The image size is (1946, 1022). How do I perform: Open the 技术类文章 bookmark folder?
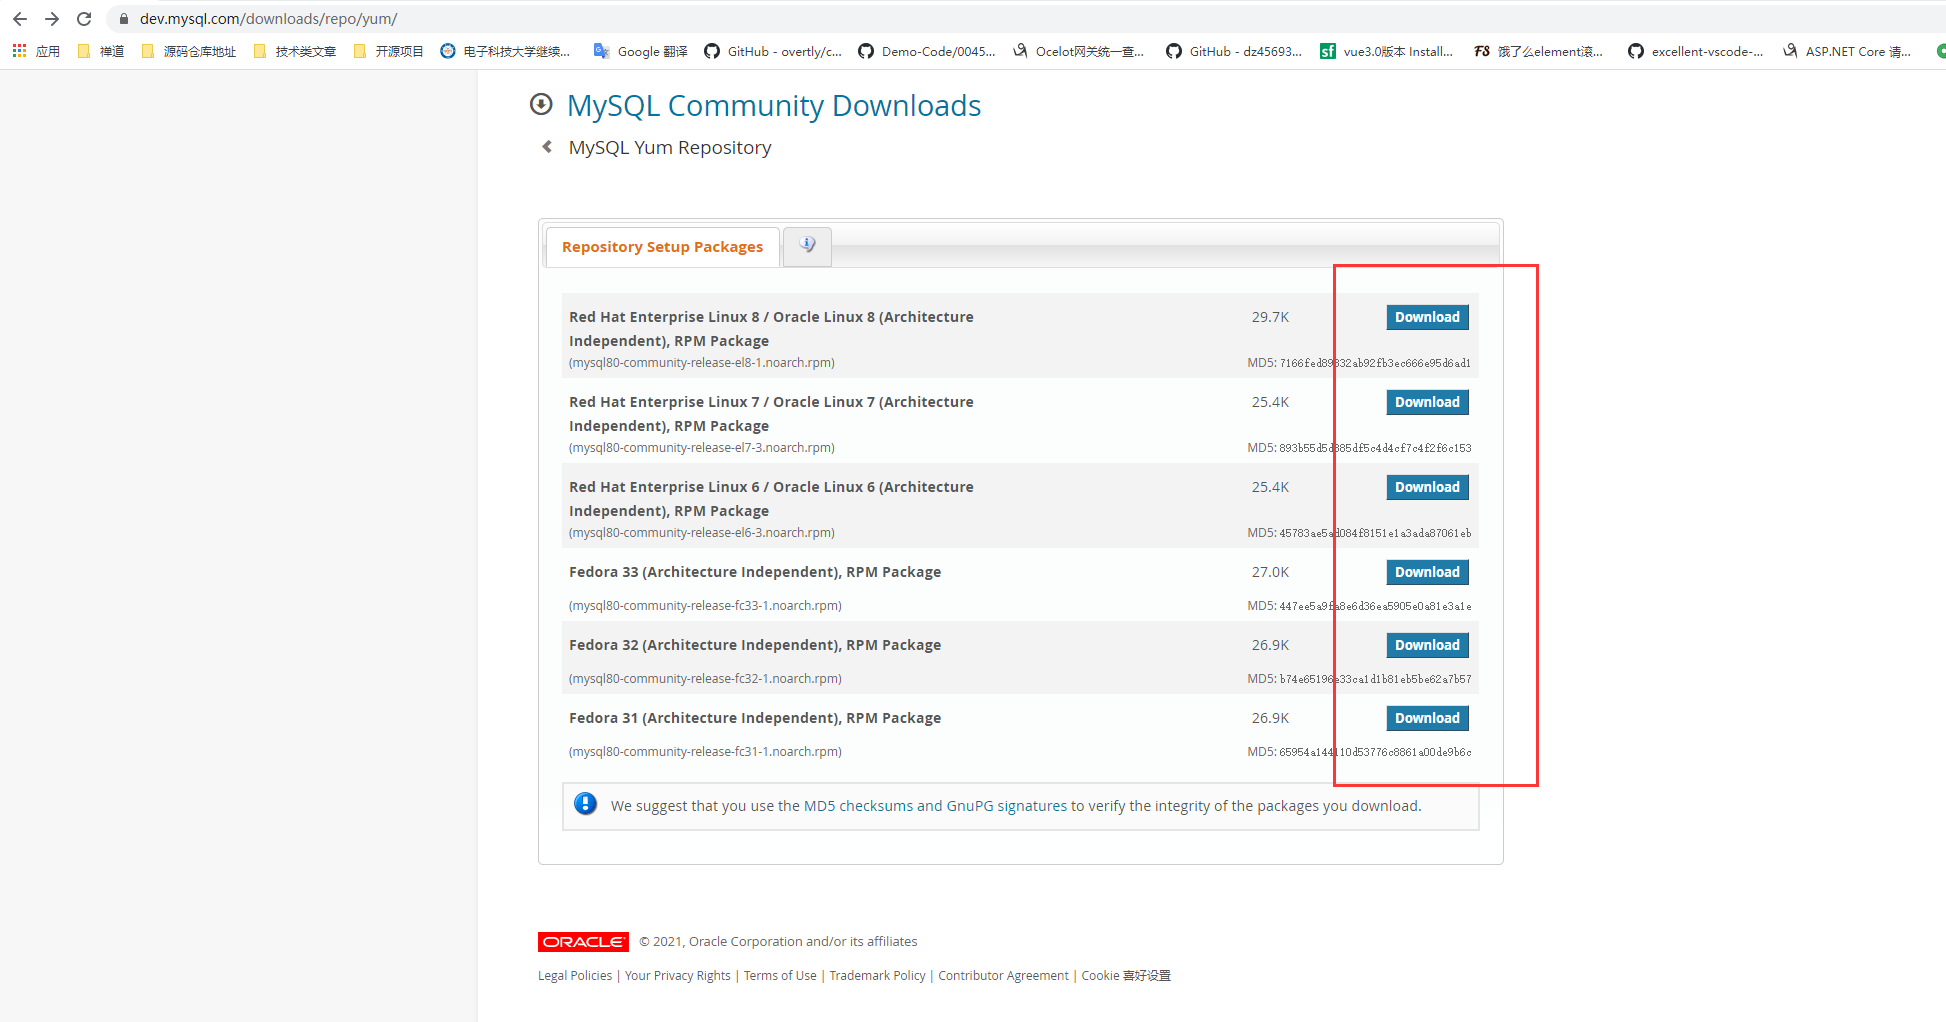[295, 51]
